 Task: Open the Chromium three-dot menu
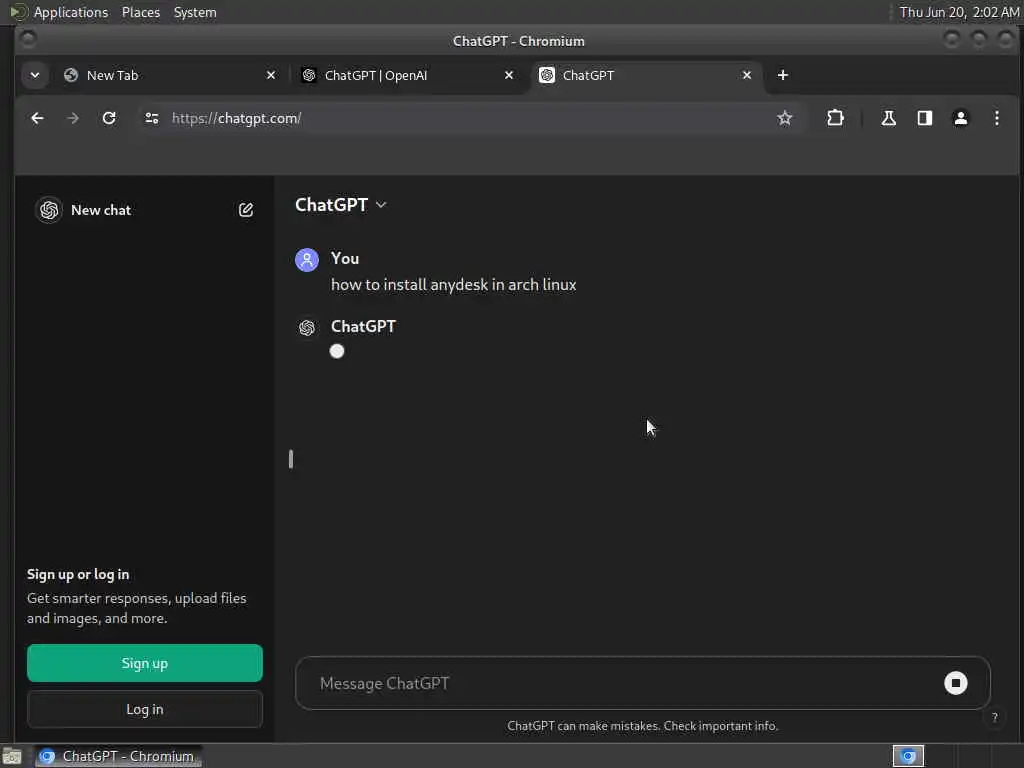coord(997,118)
